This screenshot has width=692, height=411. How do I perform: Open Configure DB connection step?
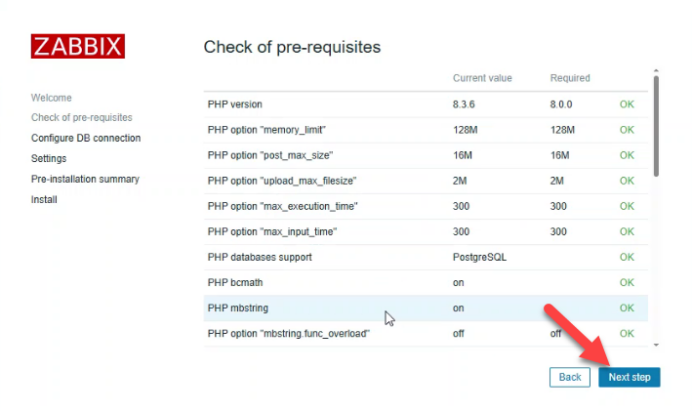coord(86,138)
